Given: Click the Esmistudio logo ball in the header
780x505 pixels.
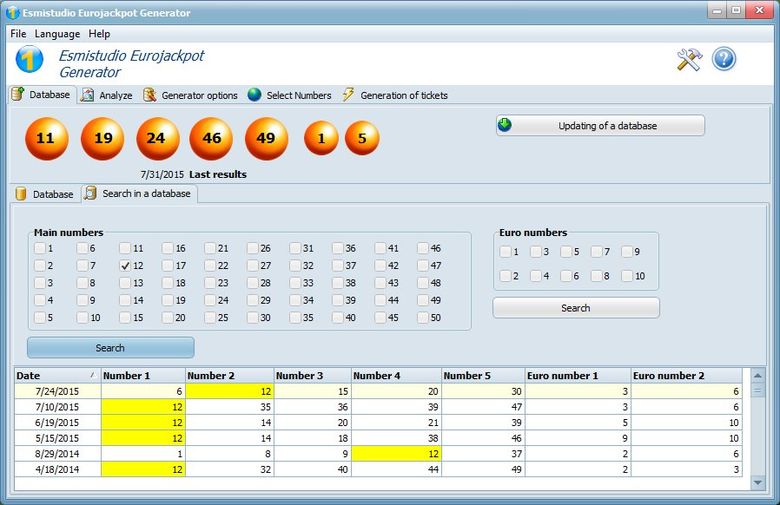Looking at the screenshot, I should (x=29, y=59).
